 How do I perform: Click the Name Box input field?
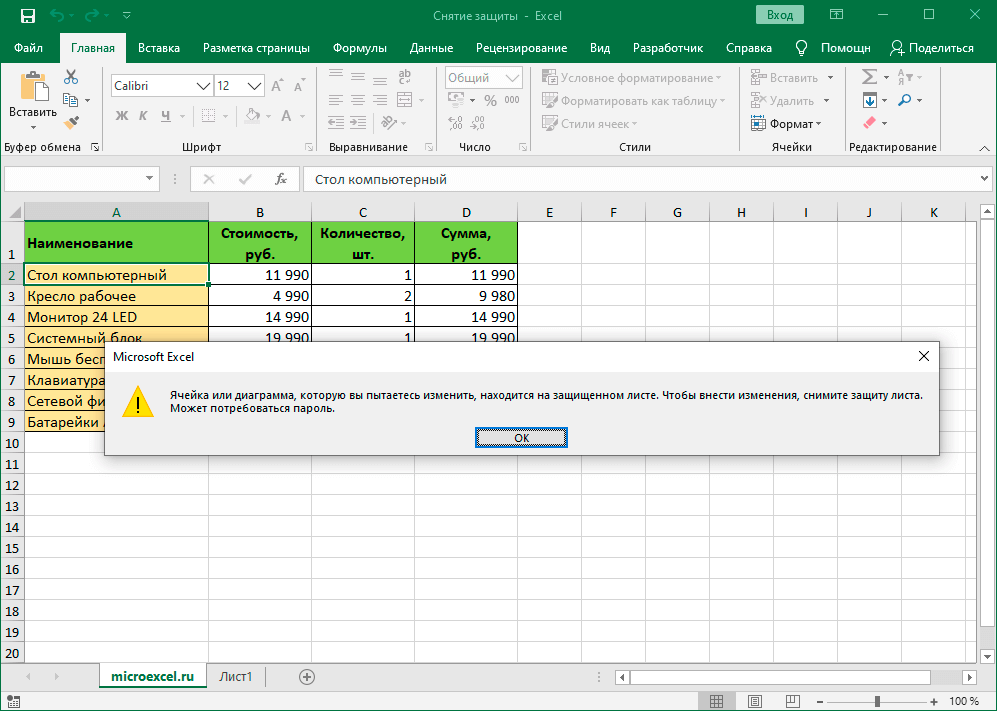click(74, 179)
